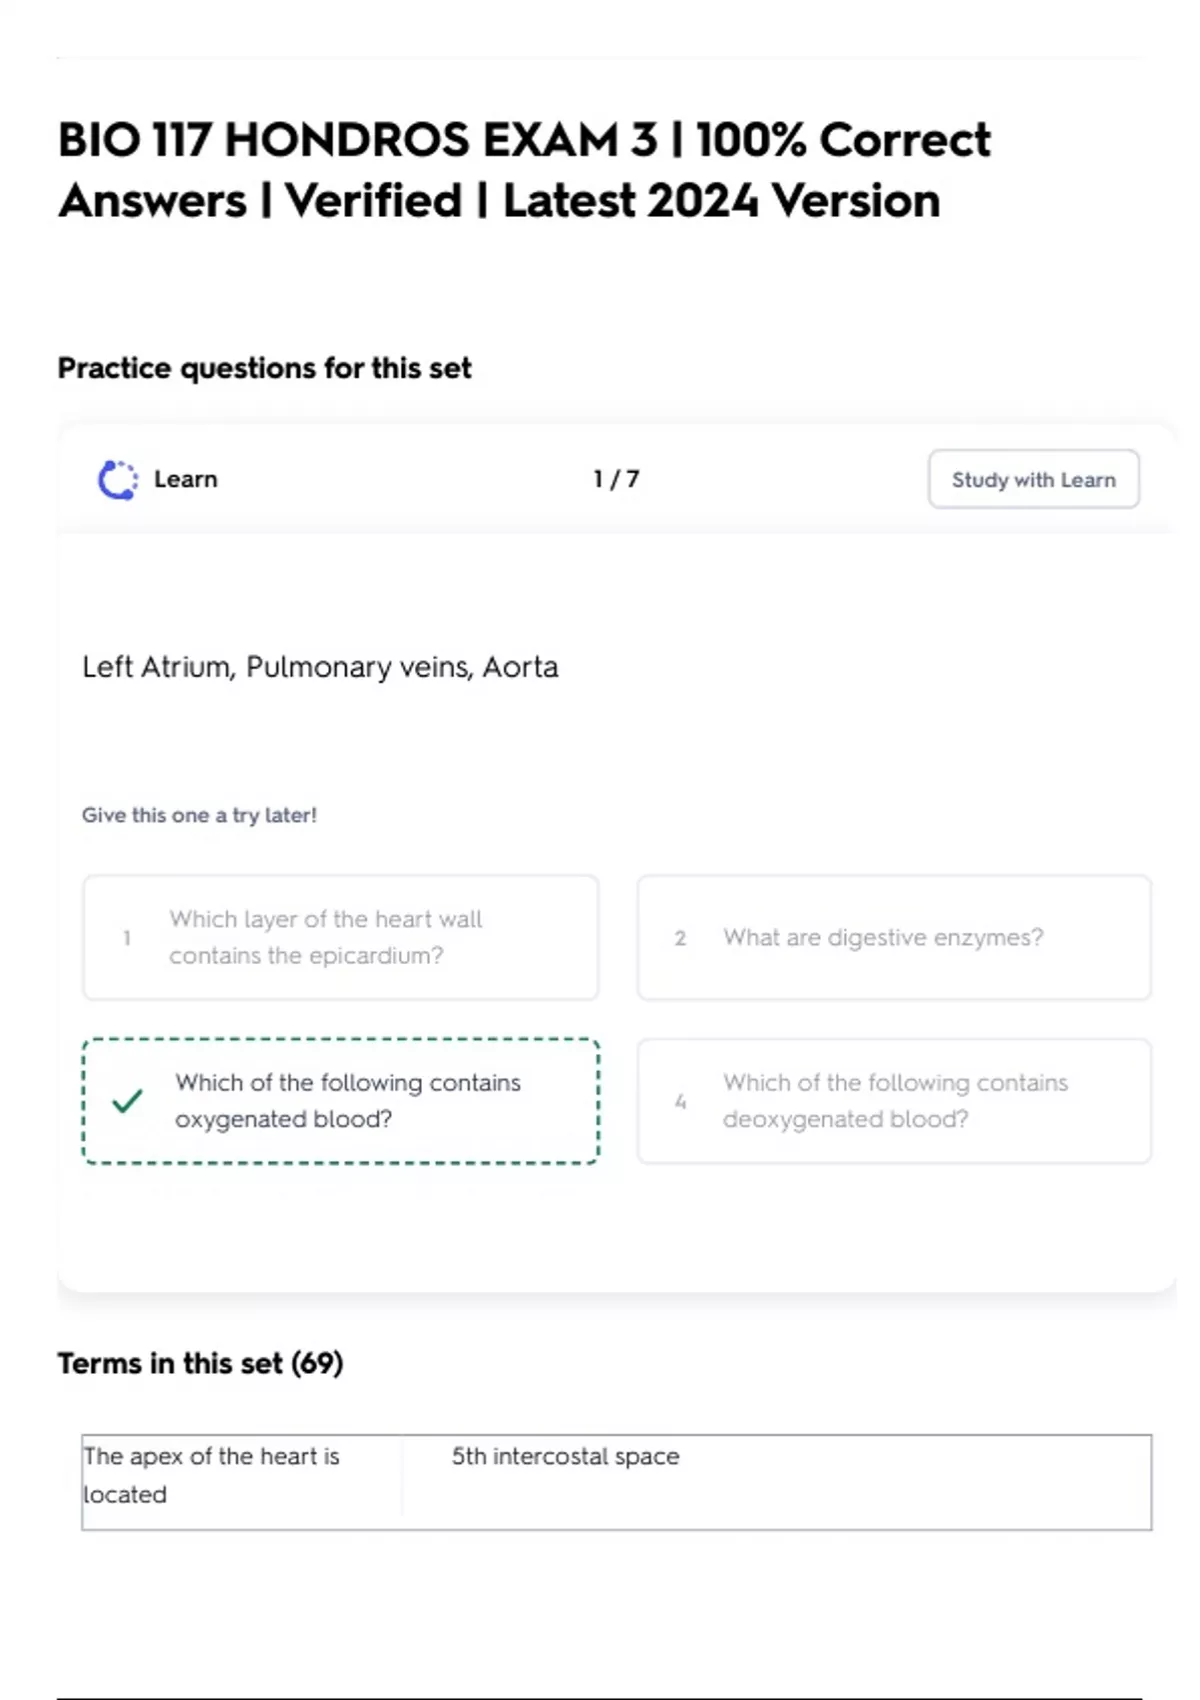This screenshot has height=1700, width=1200.
Task: Choose the 'What are digestive enzymes?' option
Action: click(894, 937)
